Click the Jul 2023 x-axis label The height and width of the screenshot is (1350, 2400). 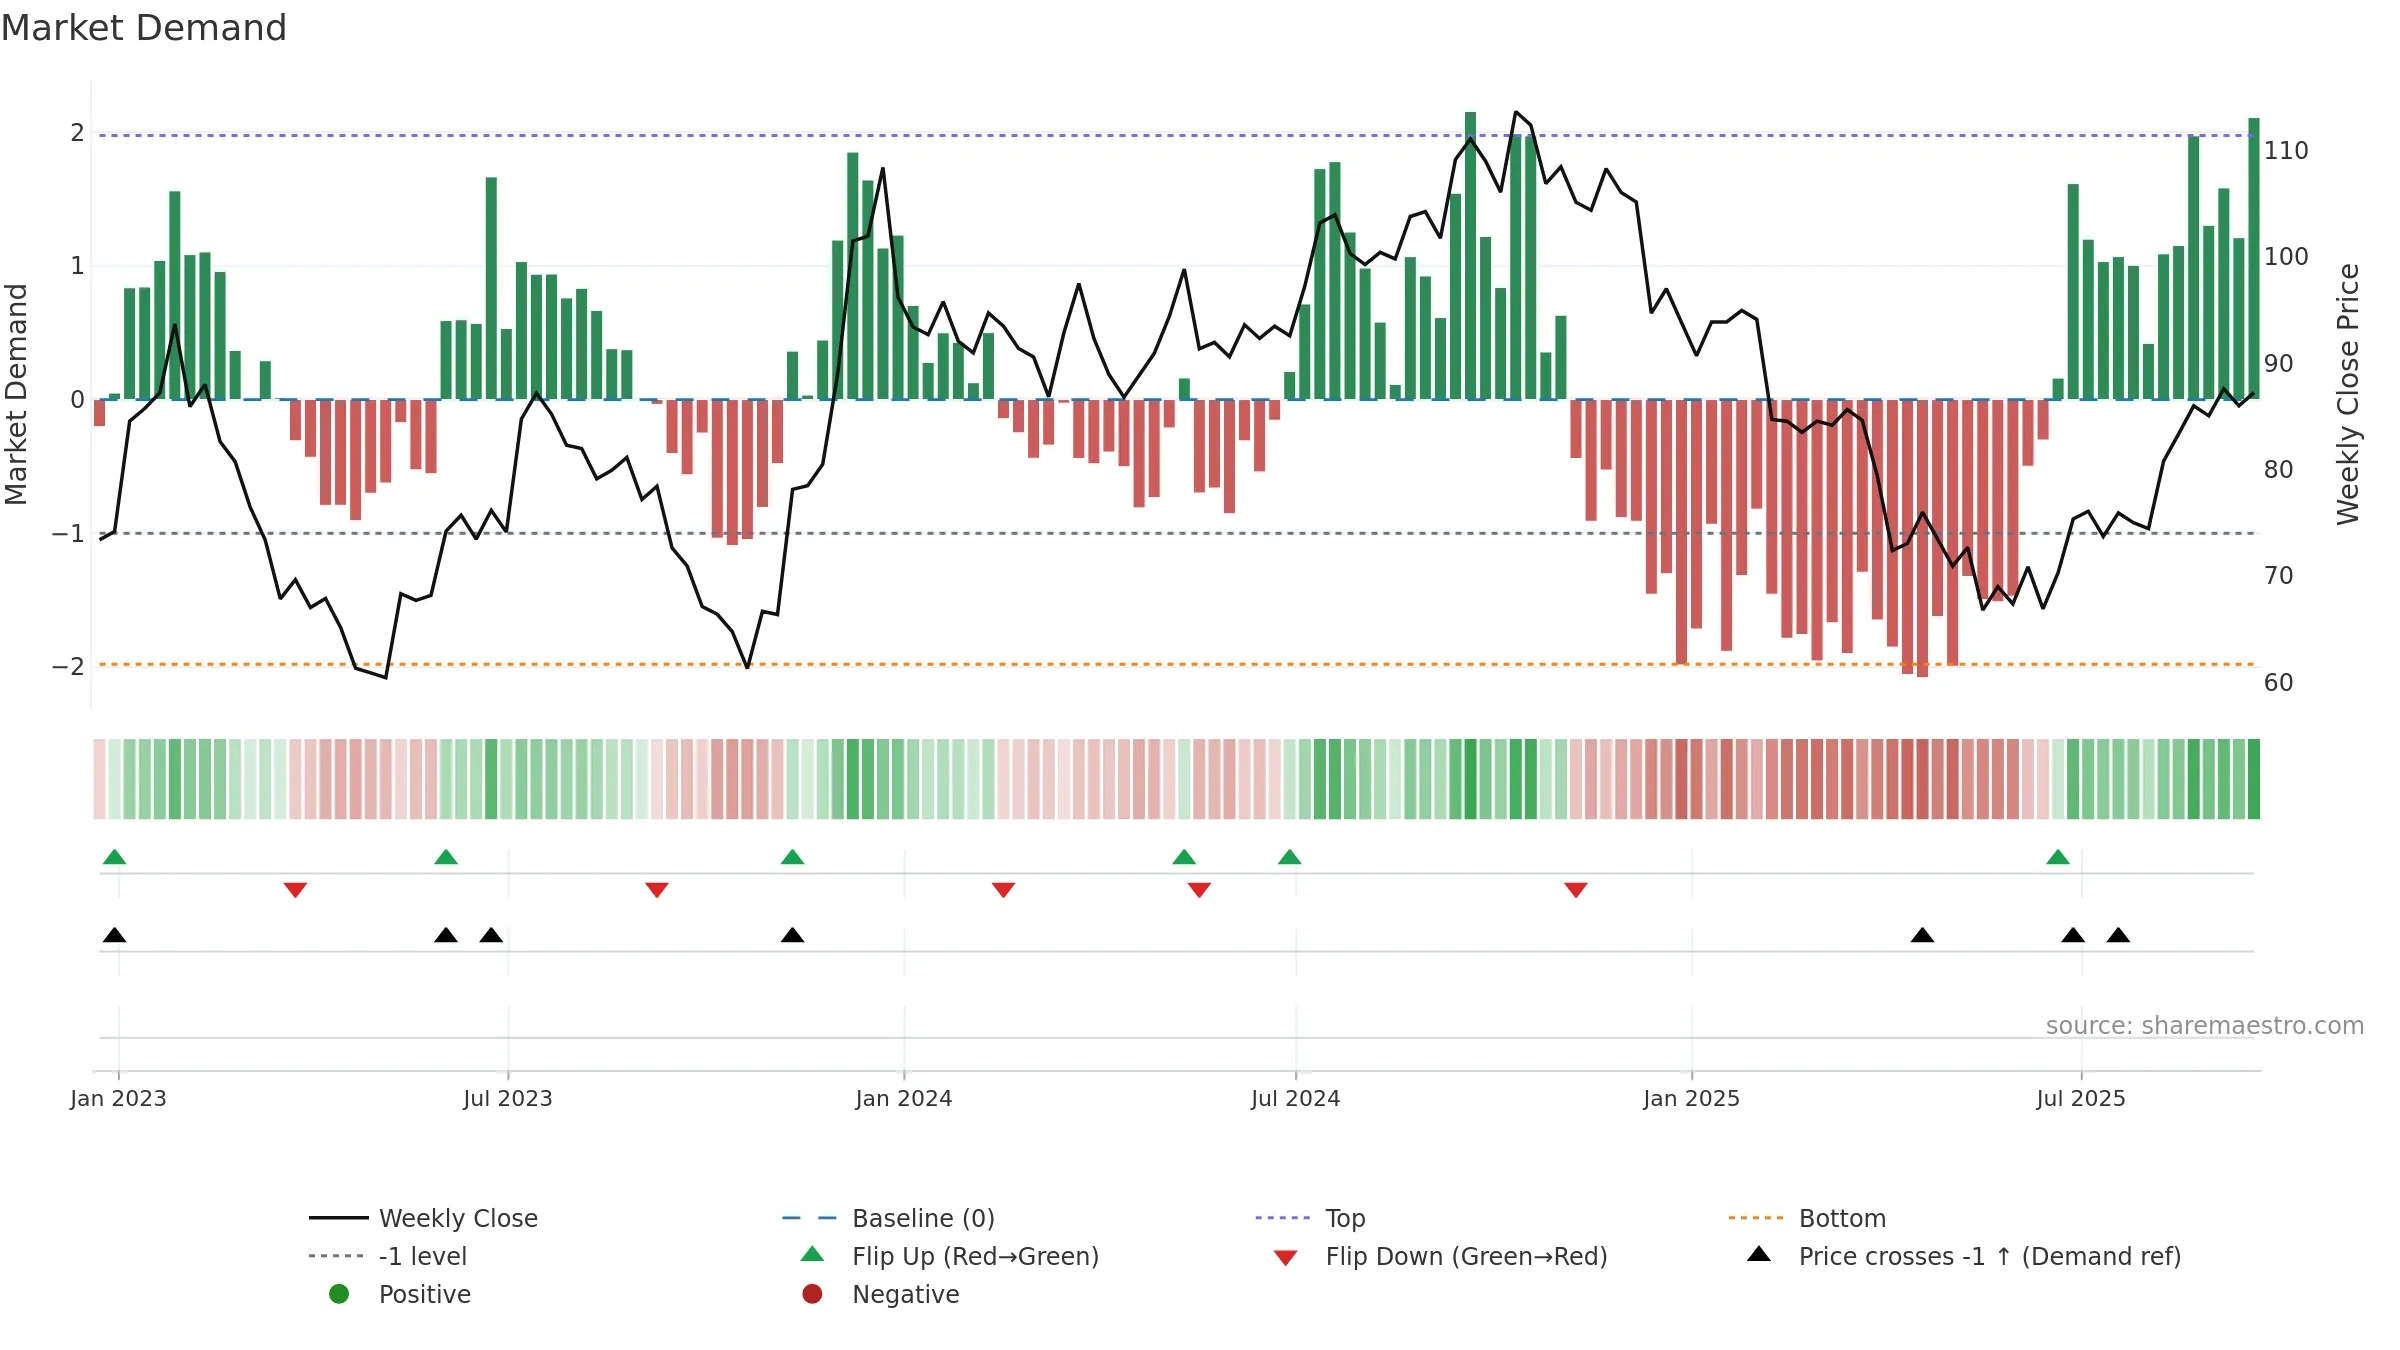pyautogui.click(x=507, y=1098)
